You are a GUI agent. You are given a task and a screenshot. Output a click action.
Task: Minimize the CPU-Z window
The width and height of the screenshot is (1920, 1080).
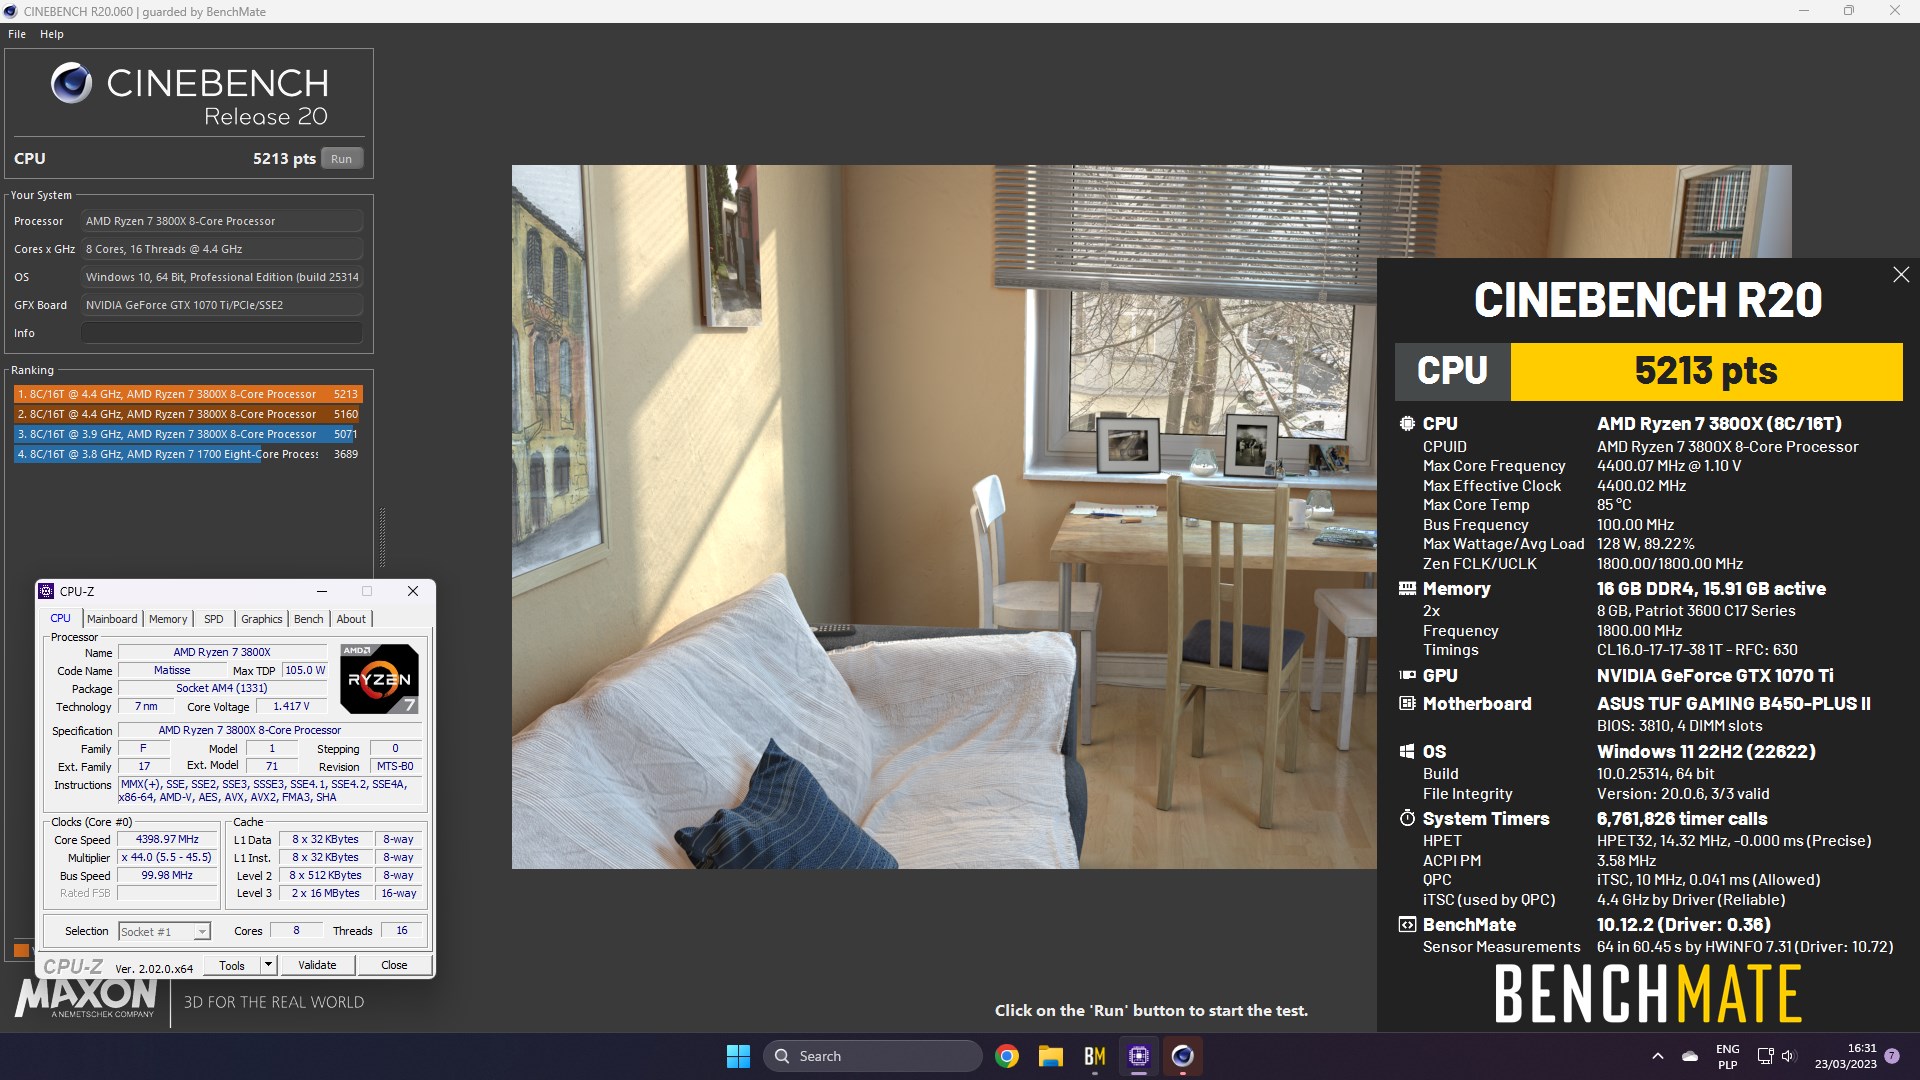(322, 591)
